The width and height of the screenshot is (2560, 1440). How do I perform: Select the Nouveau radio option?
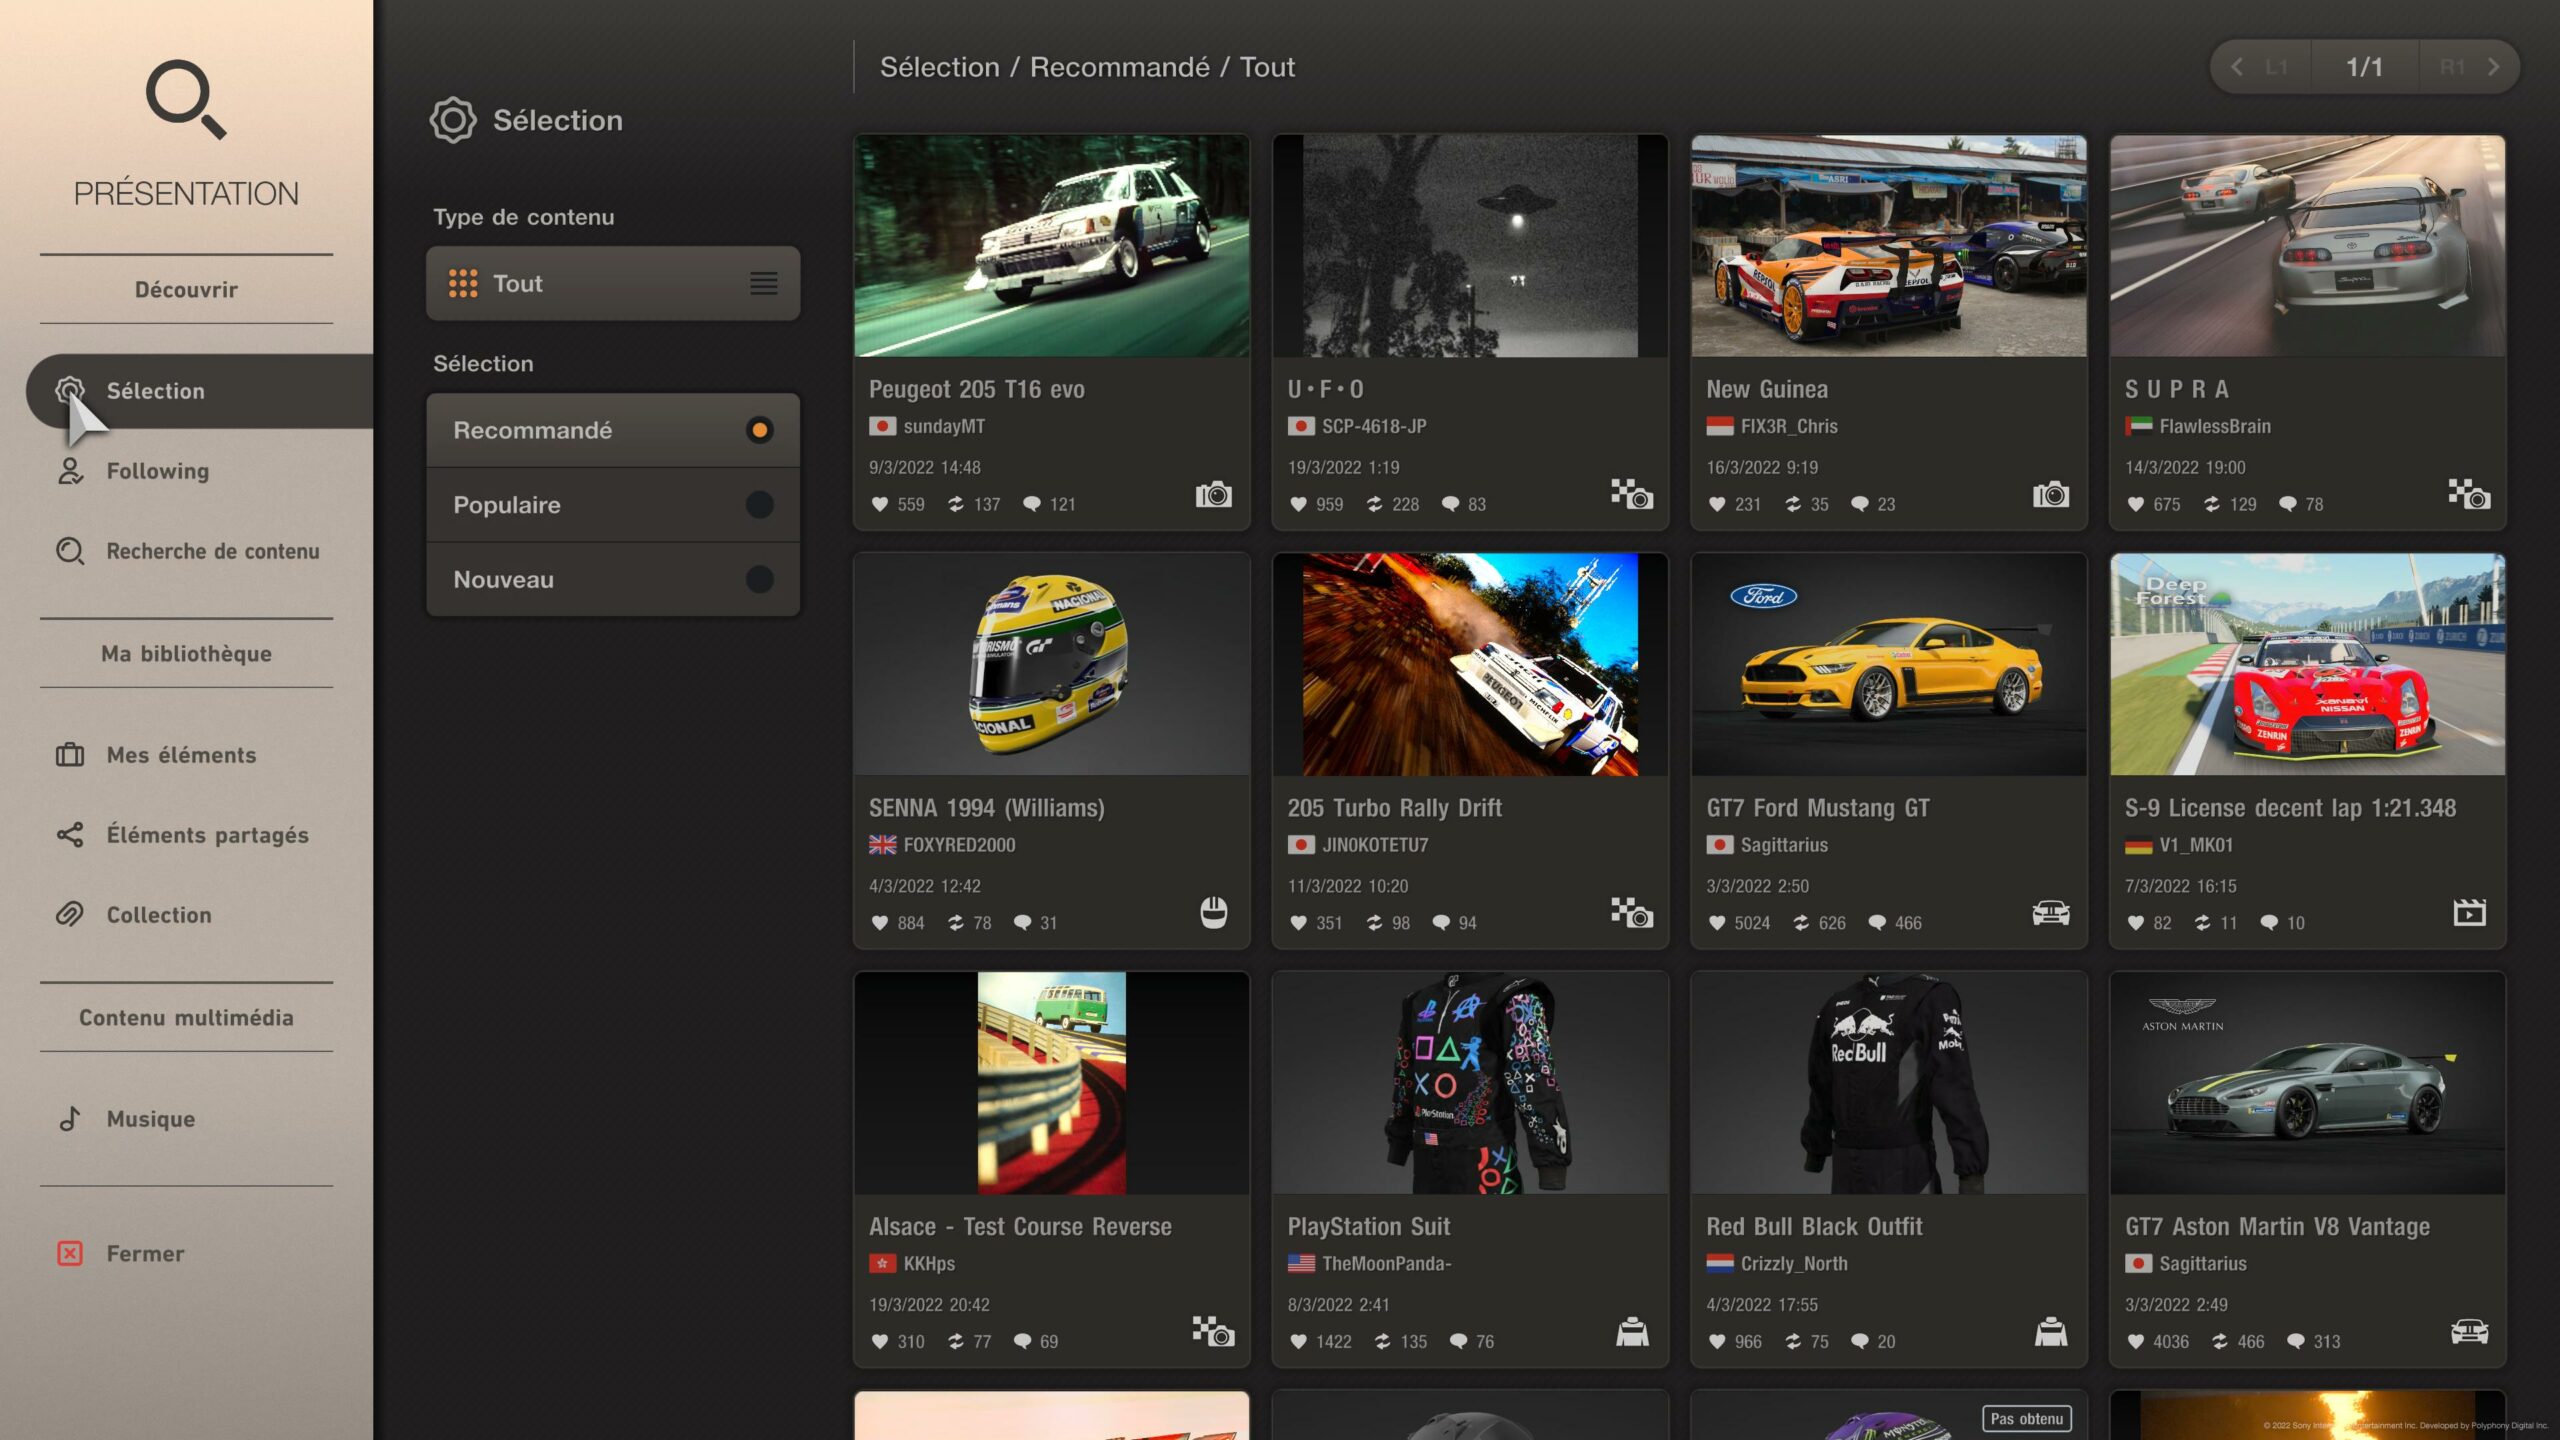(x=613, y=580)
